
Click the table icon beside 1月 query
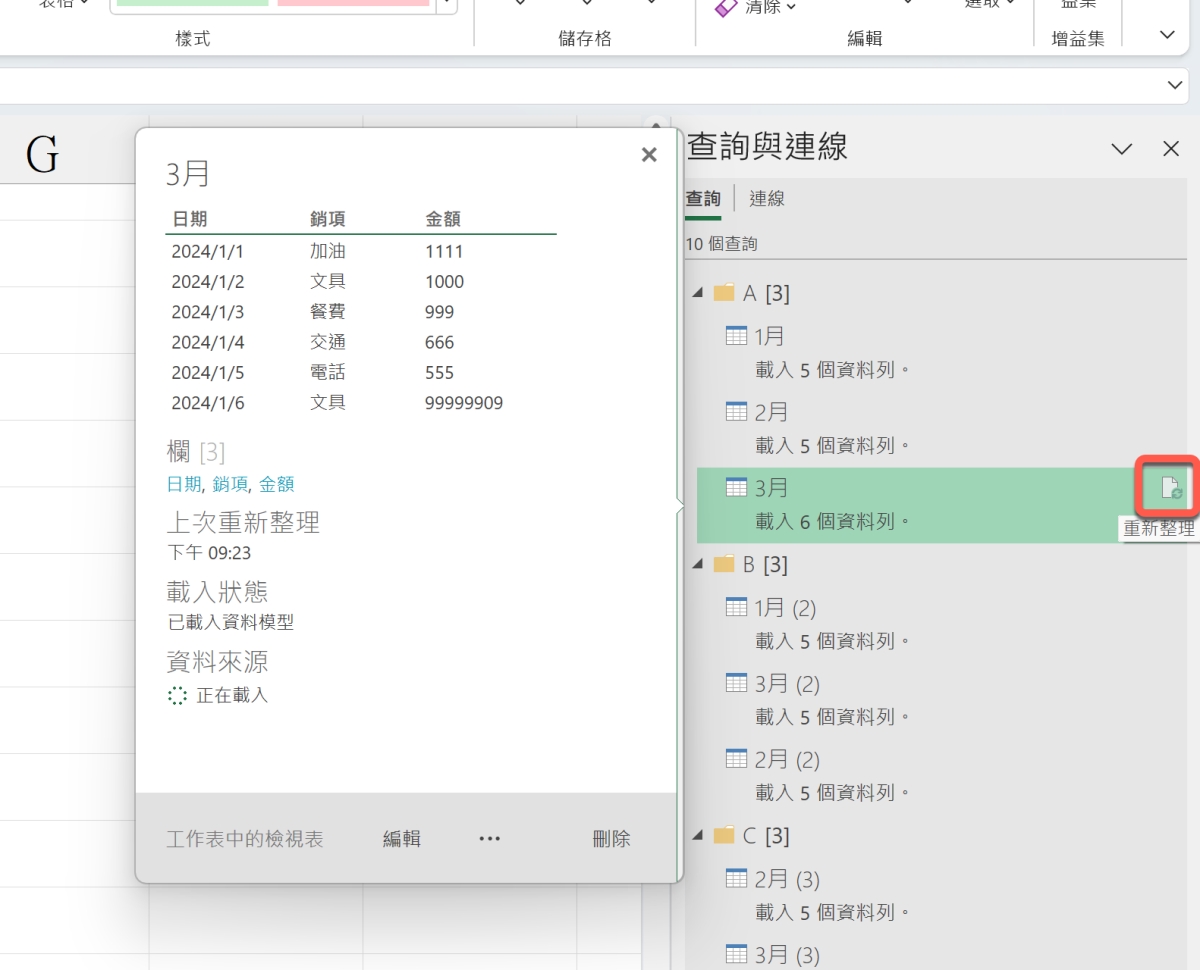pos(736,336)
